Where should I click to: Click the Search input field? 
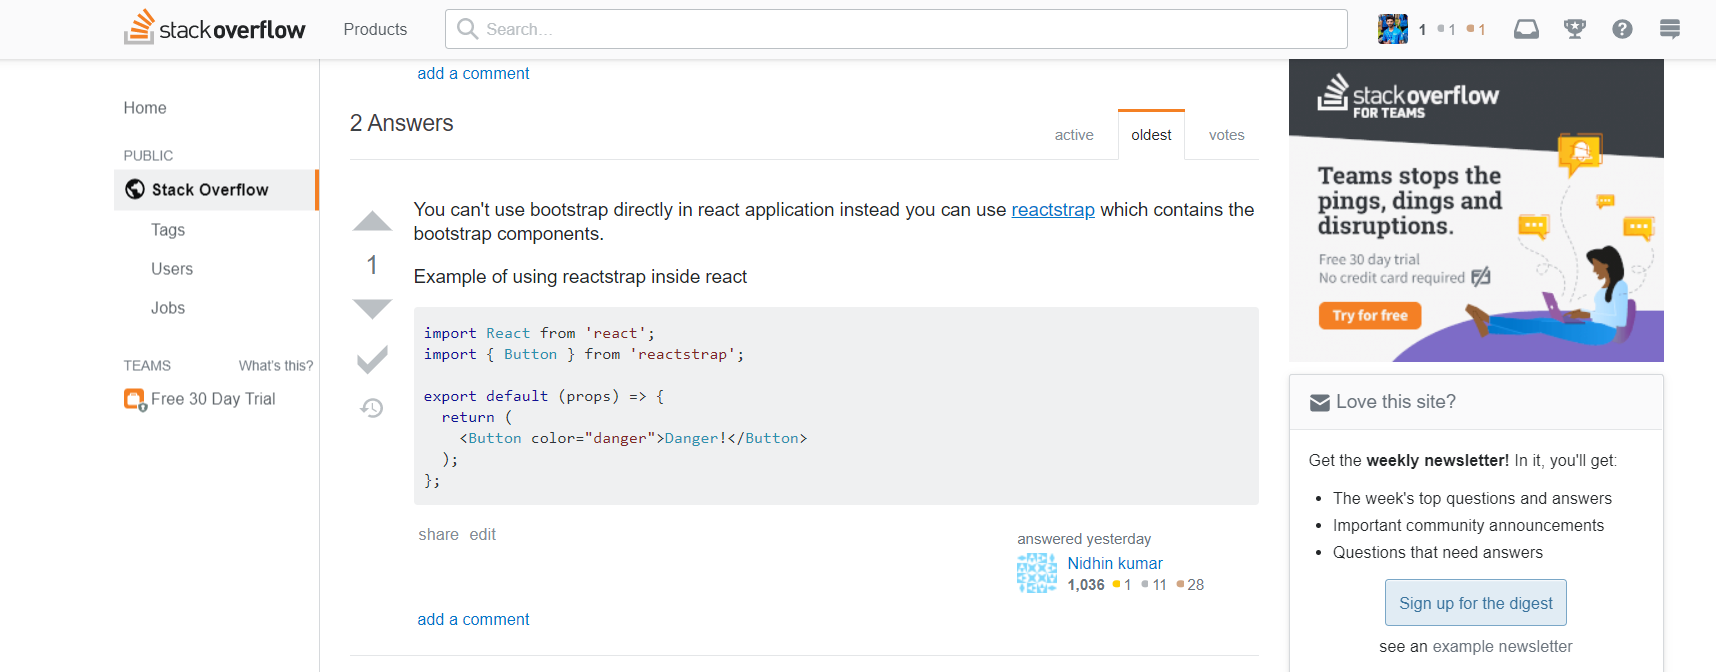tap(896, 29)
